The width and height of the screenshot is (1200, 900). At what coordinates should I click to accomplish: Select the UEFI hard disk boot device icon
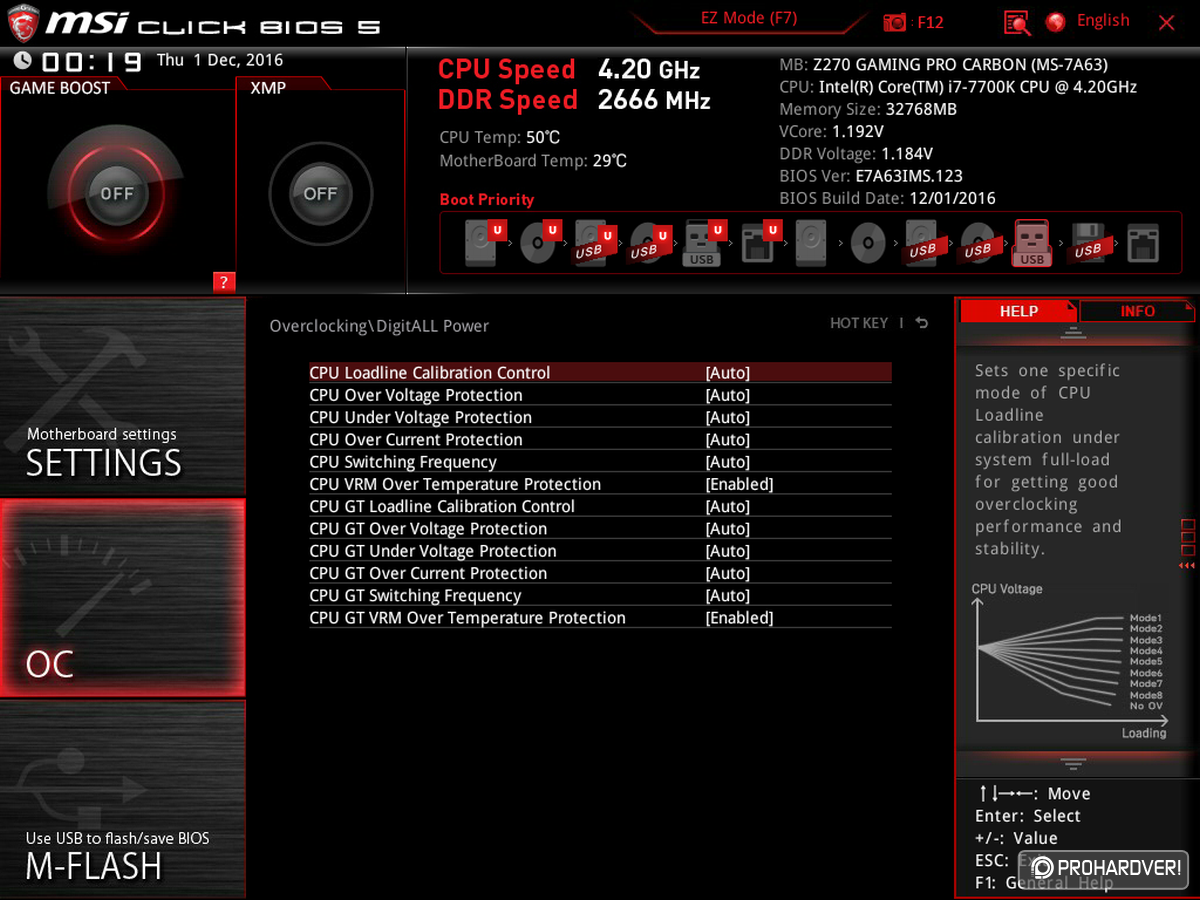[x=483, y=244]
